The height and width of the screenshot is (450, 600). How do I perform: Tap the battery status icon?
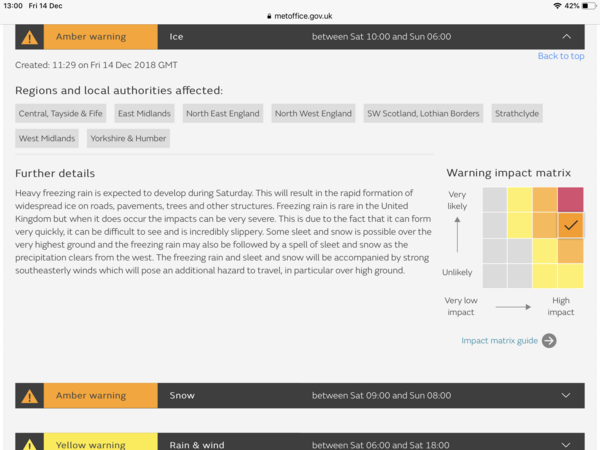pos(588,6)
